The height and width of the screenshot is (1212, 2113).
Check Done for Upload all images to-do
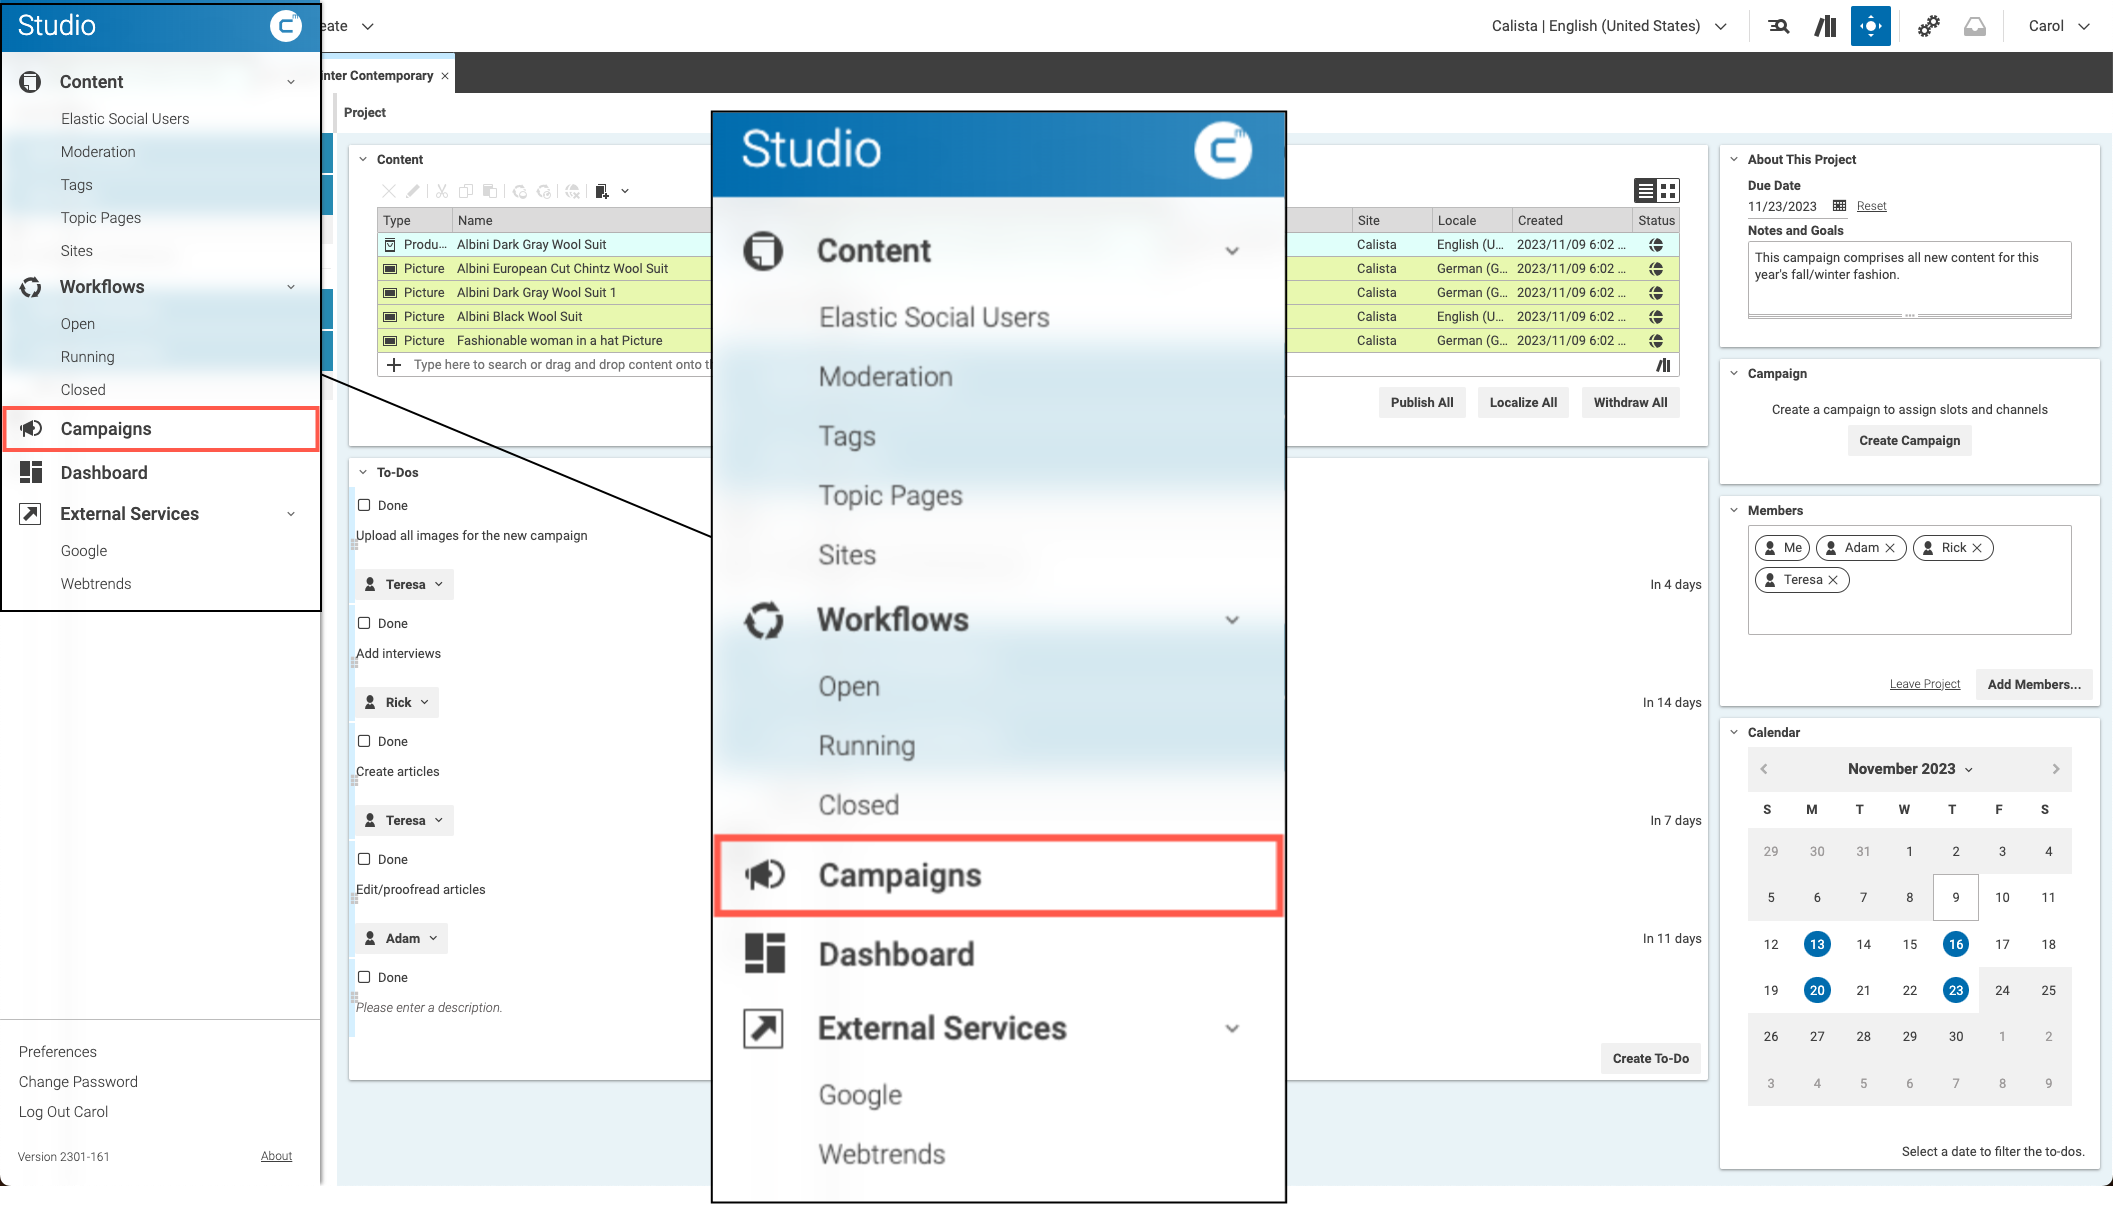(365, 505)
